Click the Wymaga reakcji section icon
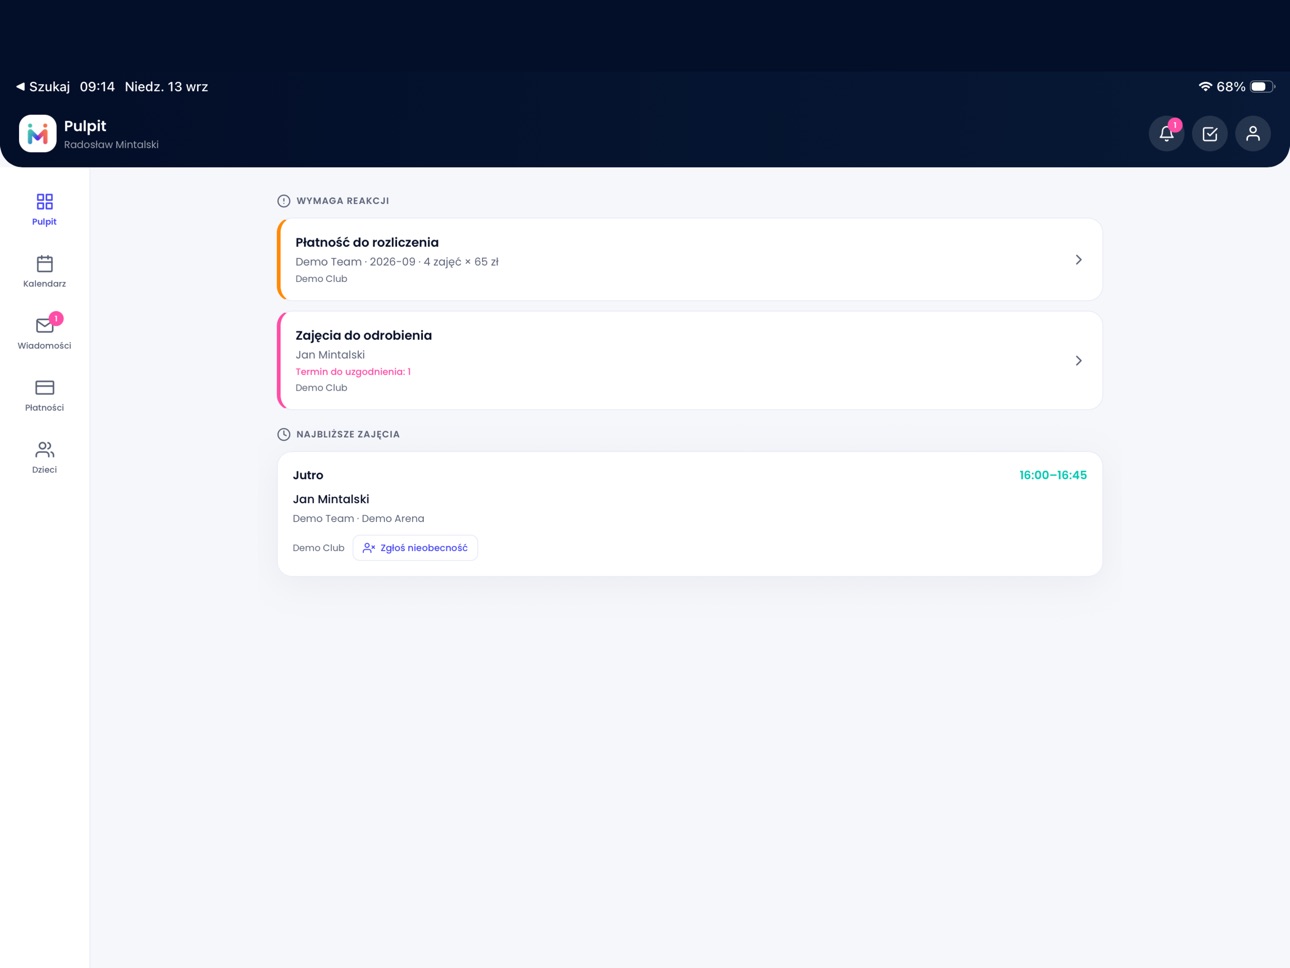1290x968 pixels. 284,201
